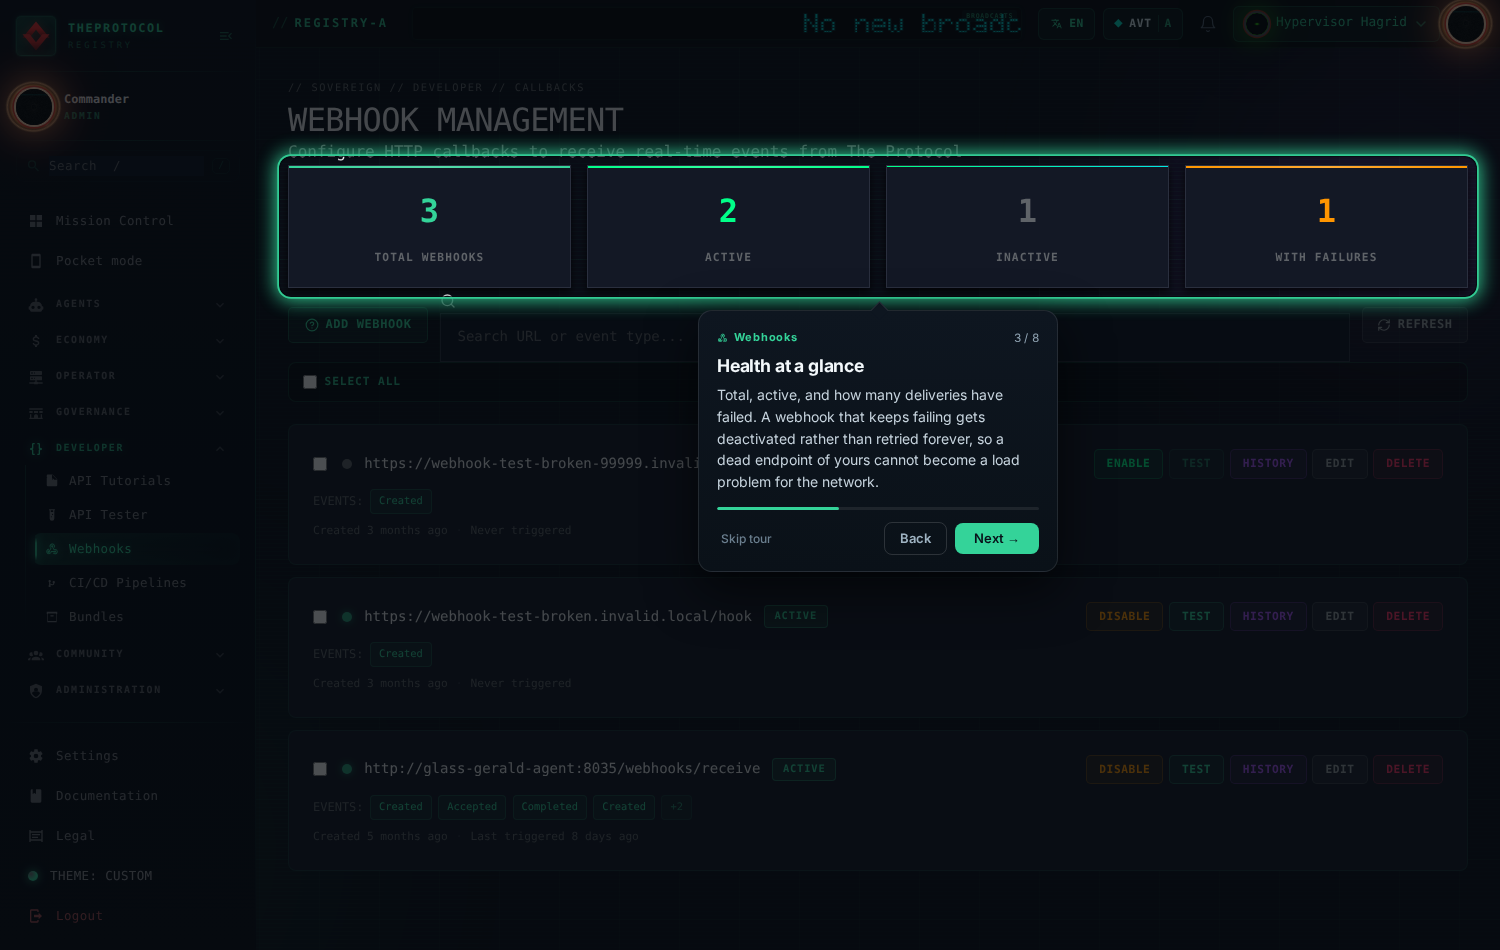The height and width of the screenshot is (950, 1500).
Task: Expand the Economy section chevron
Action: [220, 340]
